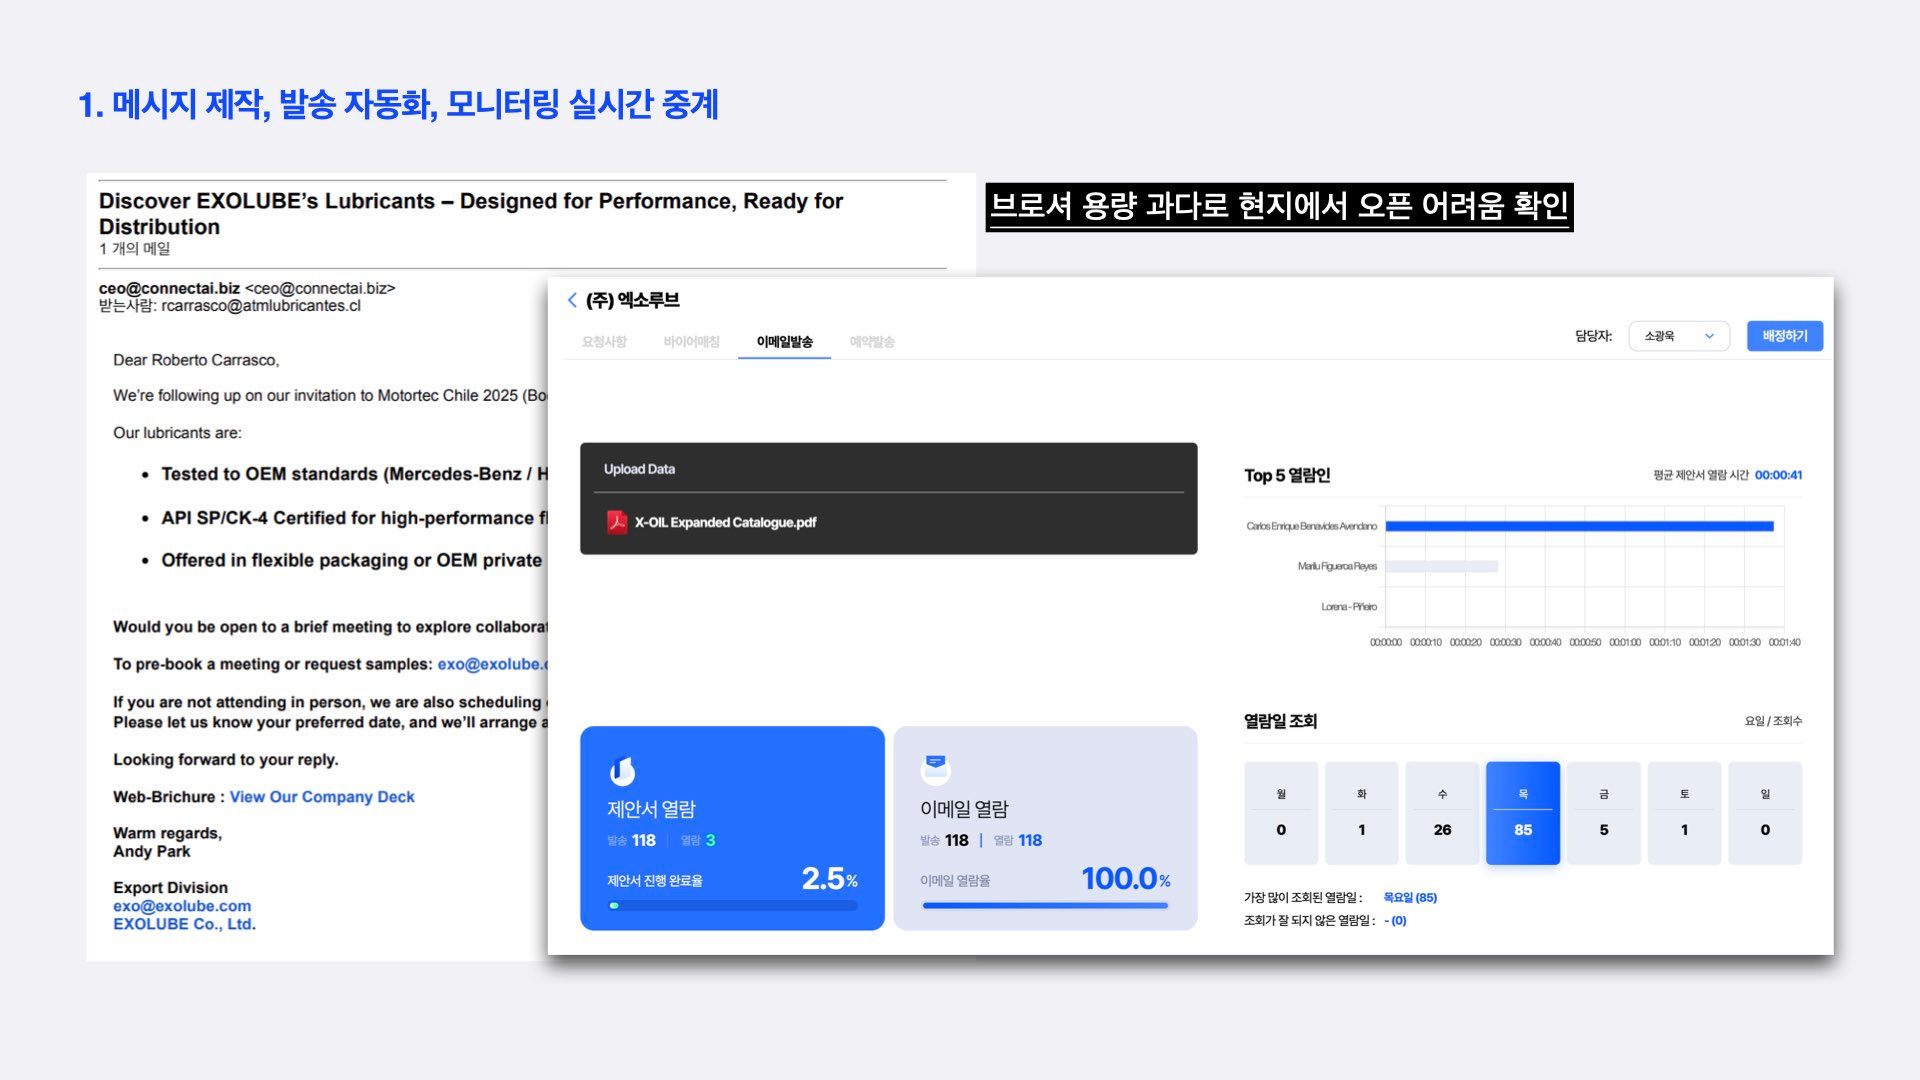Click the proposal view icon on blue card
This screenshot has height=1080, width=1920.
click(622, 771)
